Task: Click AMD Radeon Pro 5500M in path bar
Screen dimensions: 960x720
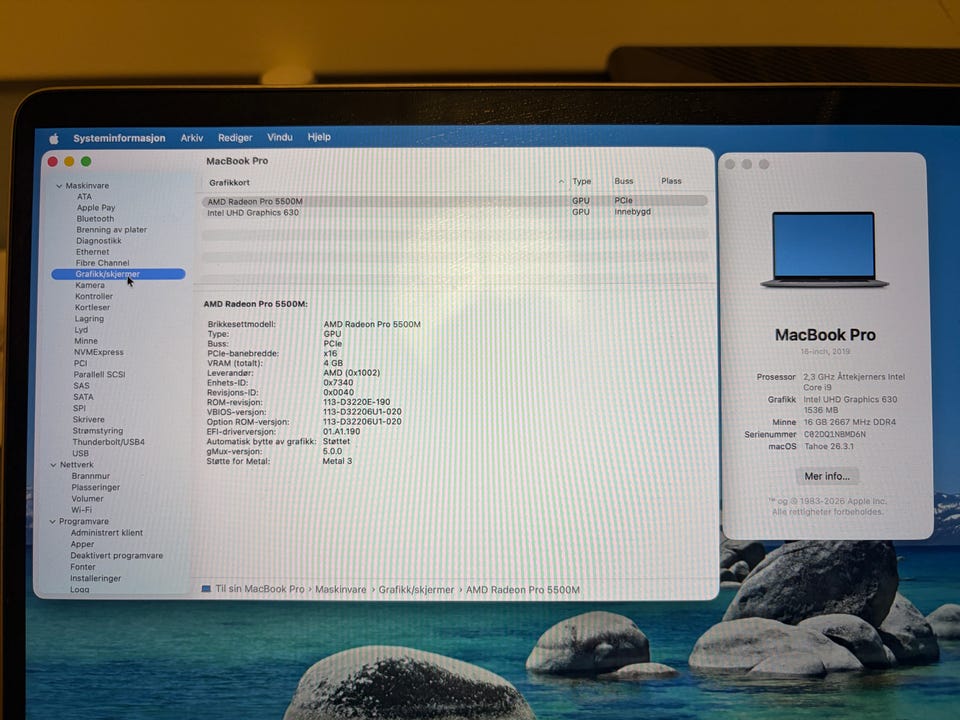Action: 523,590
